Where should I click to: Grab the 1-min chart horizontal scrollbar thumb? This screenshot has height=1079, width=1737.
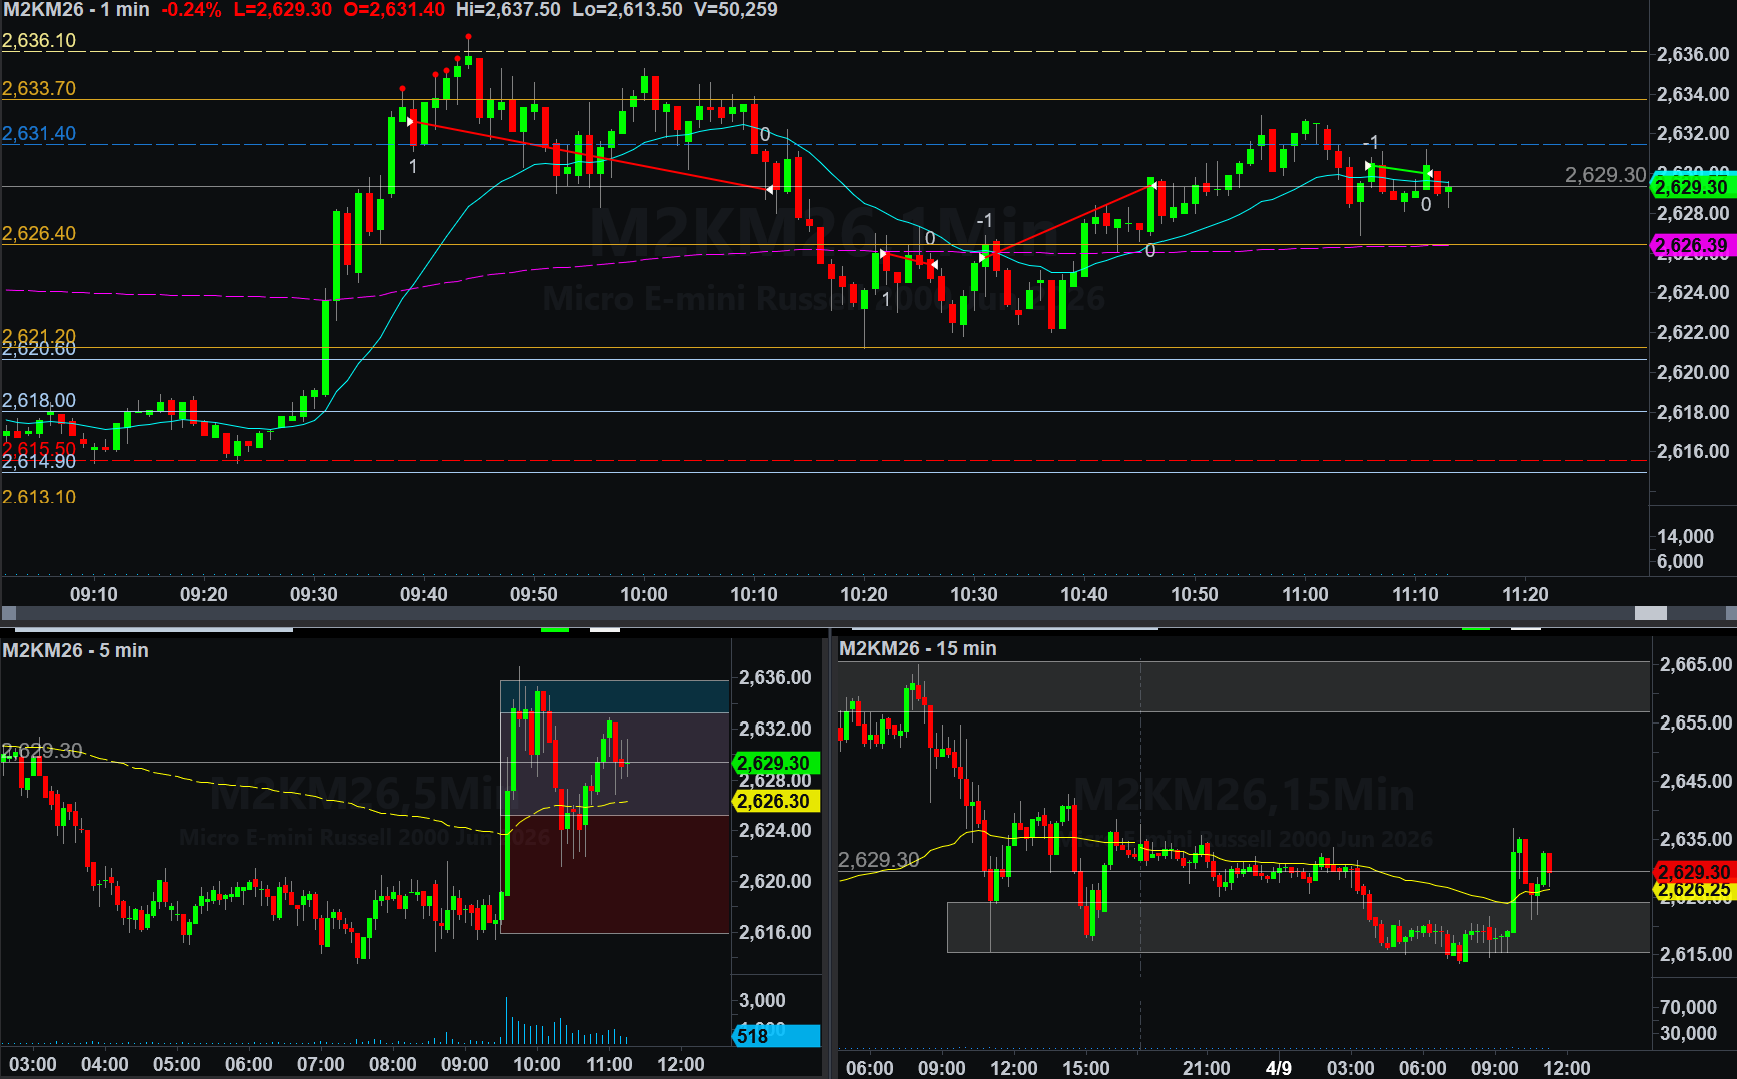(1650, 613)
